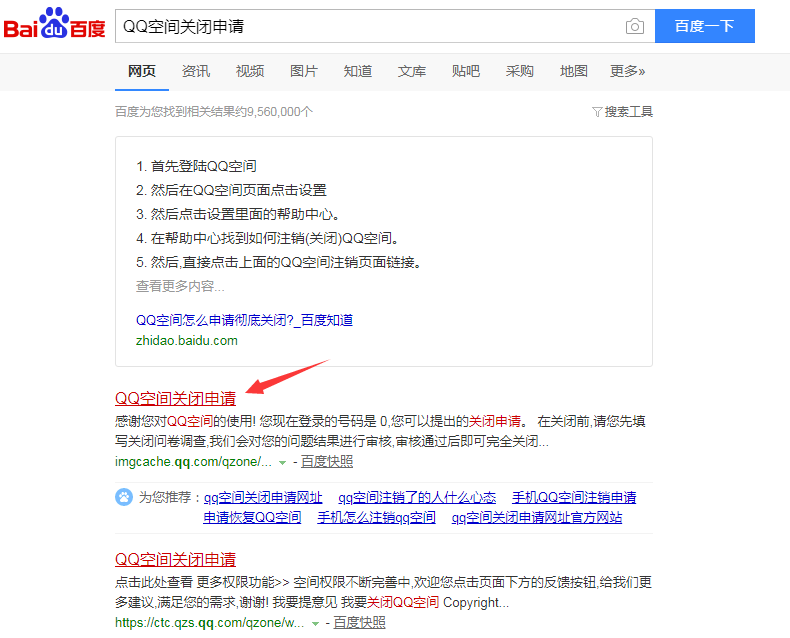
Task: Select the 网页 tab
Action: tap(142, 71)
